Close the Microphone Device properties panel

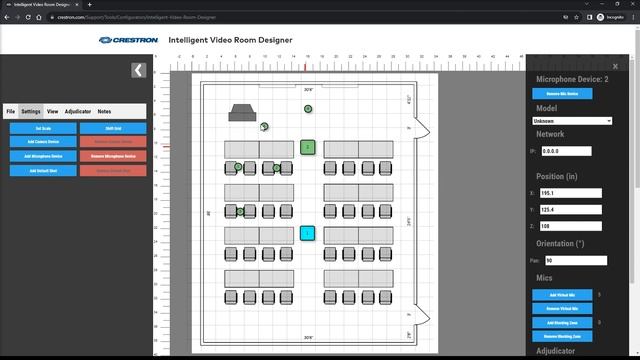click(615, 66)
